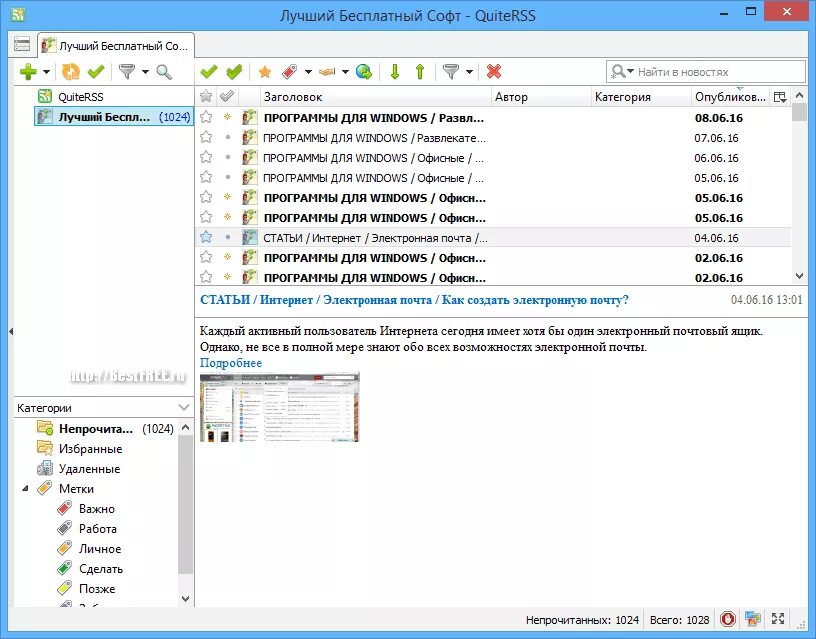Select the Лучший Бесплатный Со... tab
Screen dimensions: 816x639
[116, 46]
